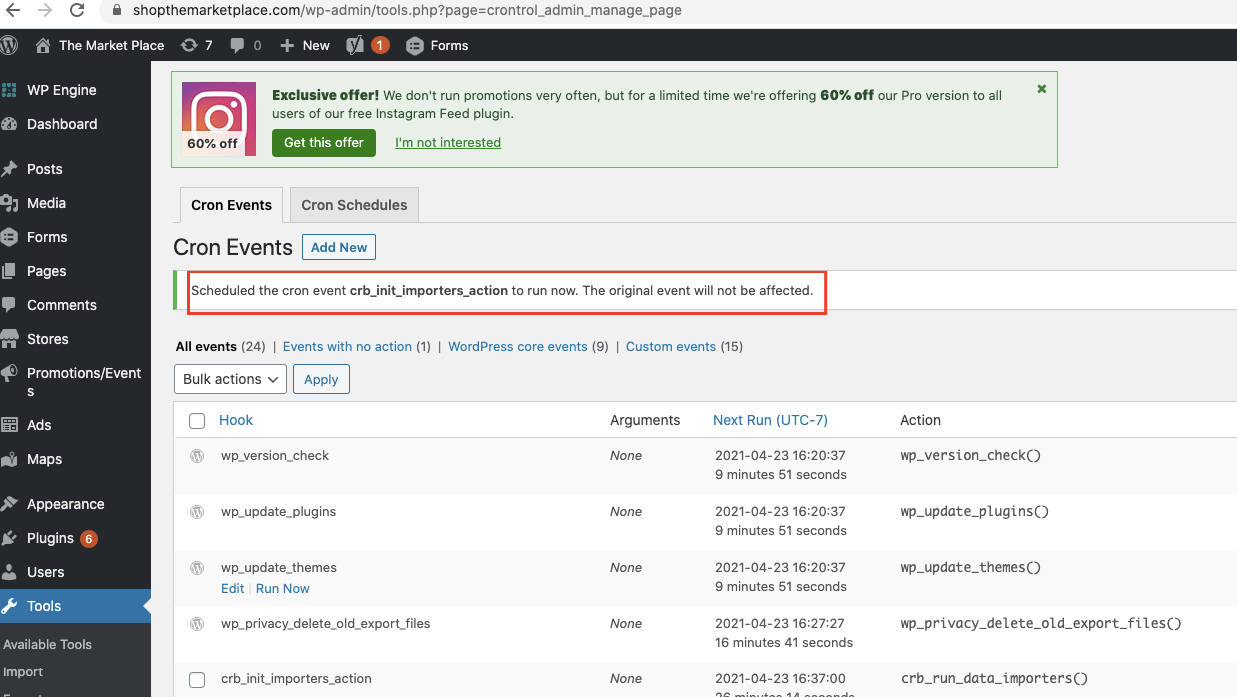Switch to the Cron Schedules tab
The width and height of the screenshot is (1237, 697).
coord(354,205)
